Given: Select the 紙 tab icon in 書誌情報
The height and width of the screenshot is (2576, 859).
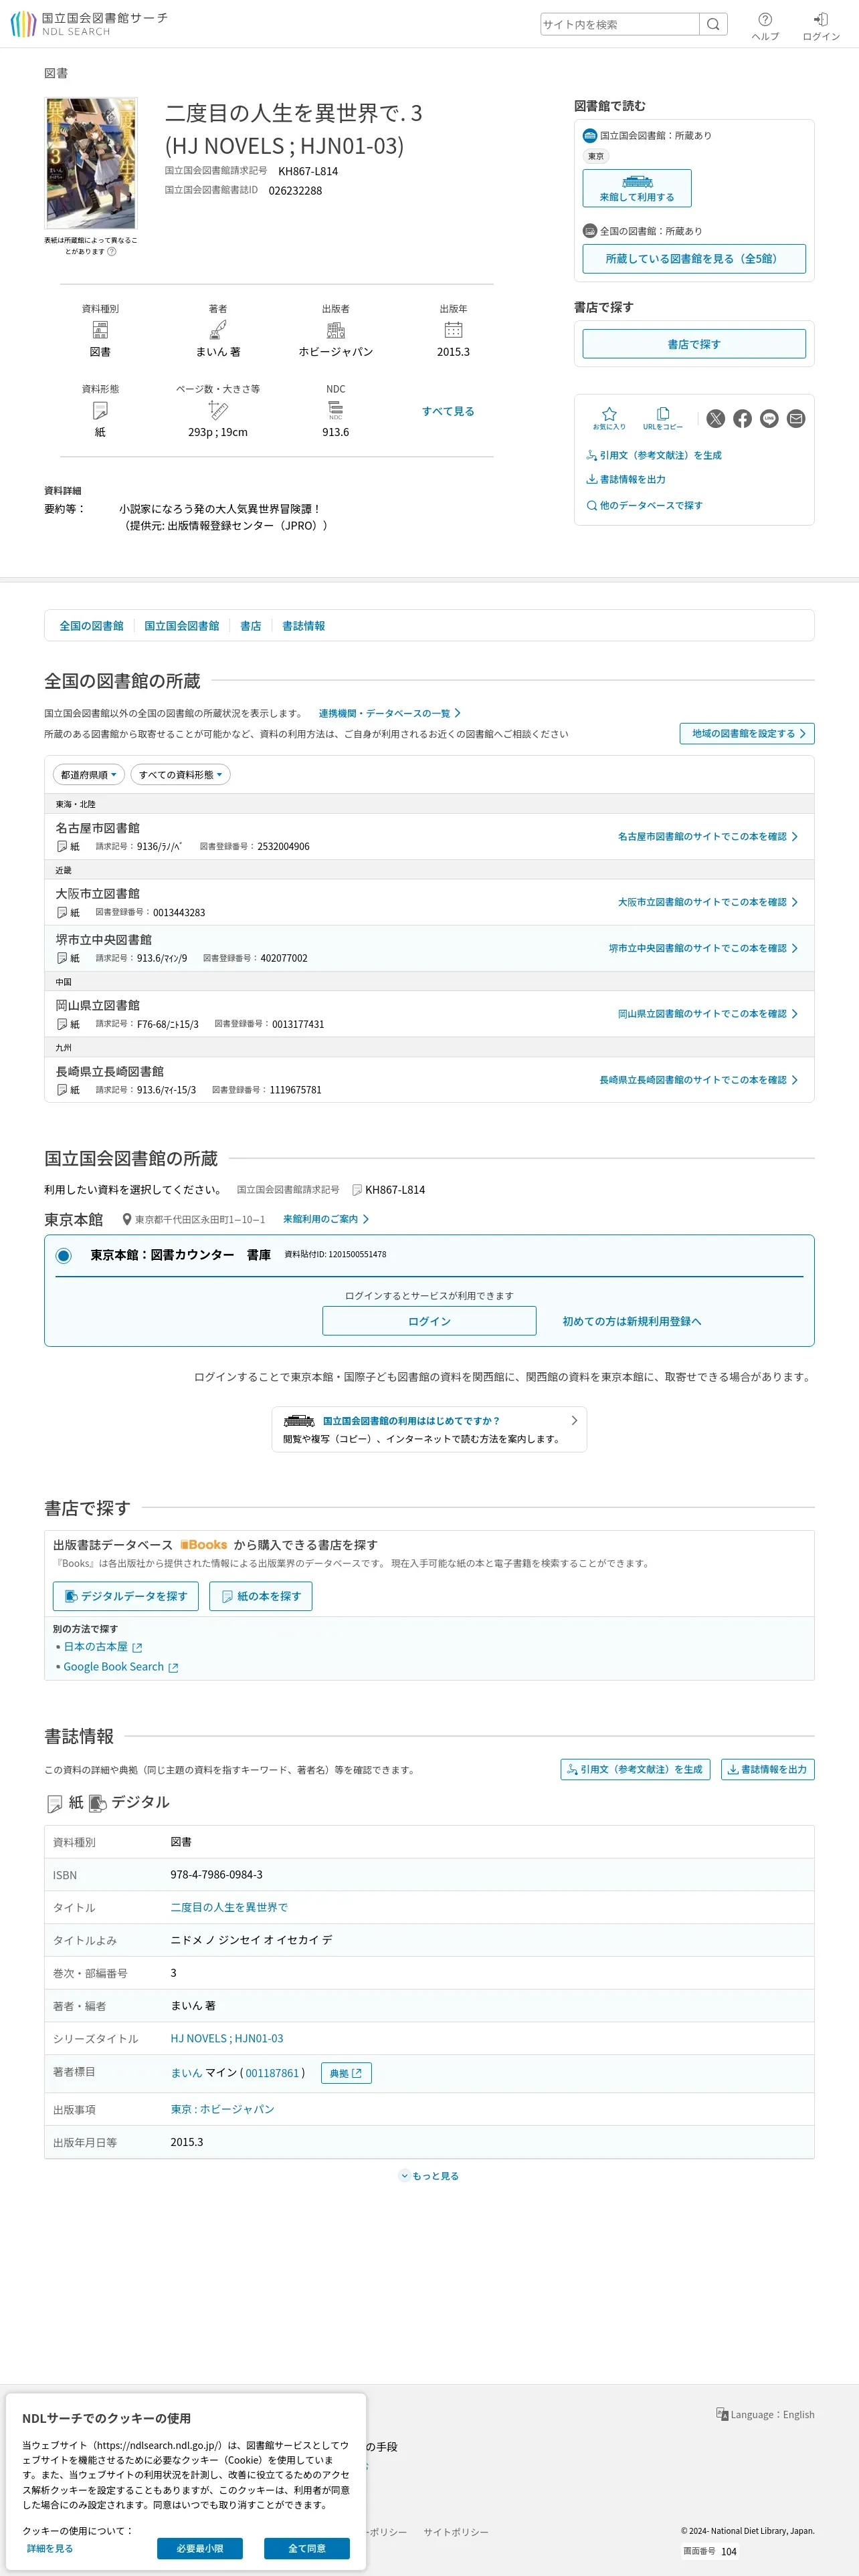Looking at the screenshot, I should [x=55, y=1803].
